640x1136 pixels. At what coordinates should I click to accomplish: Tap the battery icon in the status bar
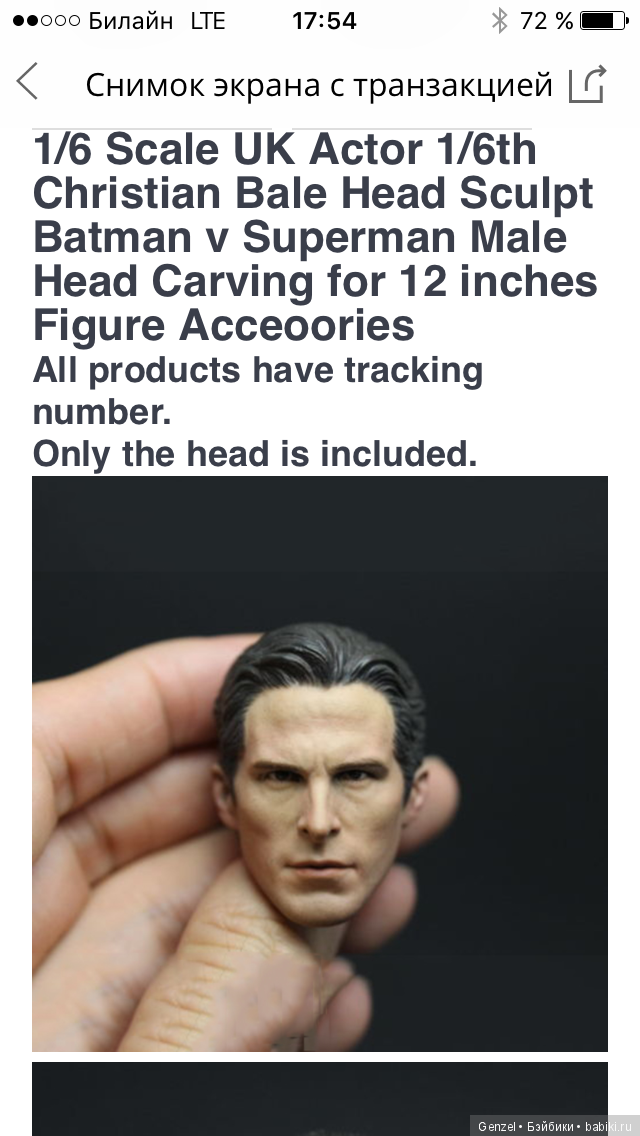(x=604, y=21)
